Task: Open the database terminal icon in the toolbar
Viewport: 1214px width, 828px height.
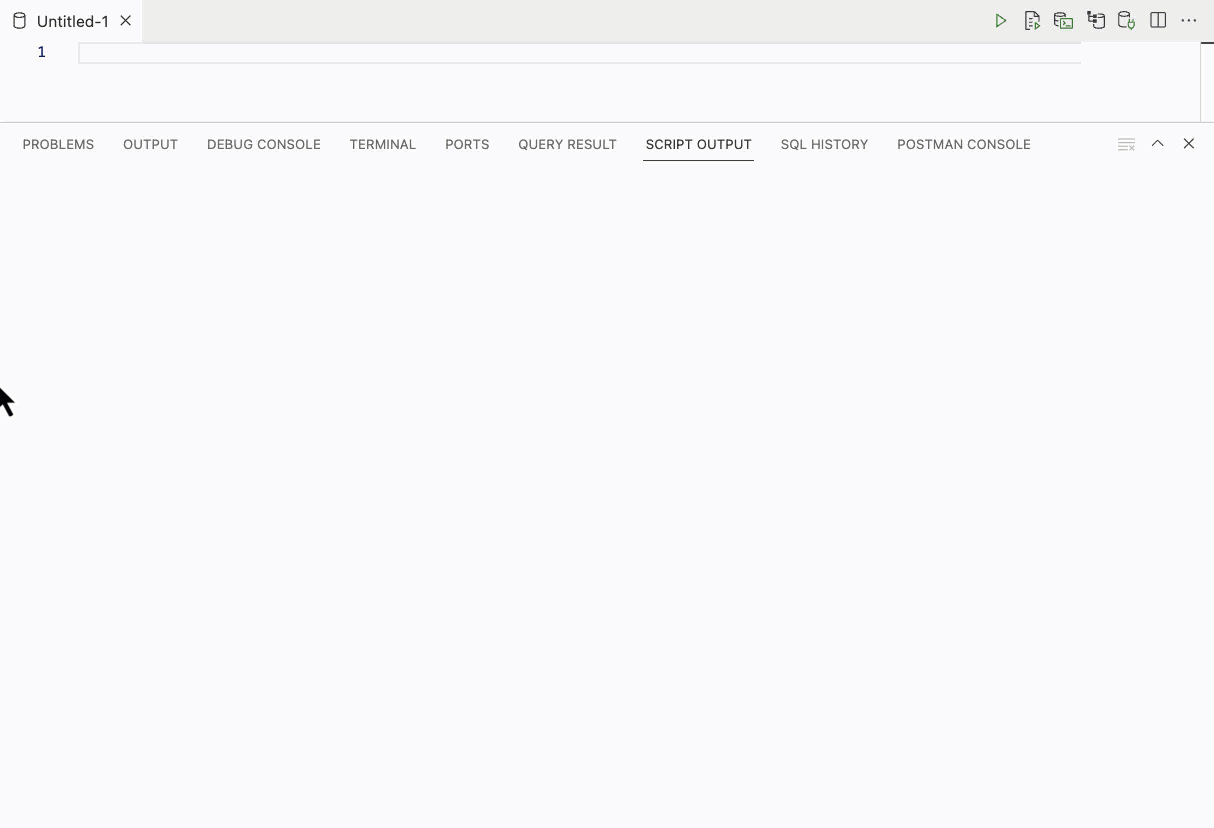Action: (1063, 21)
